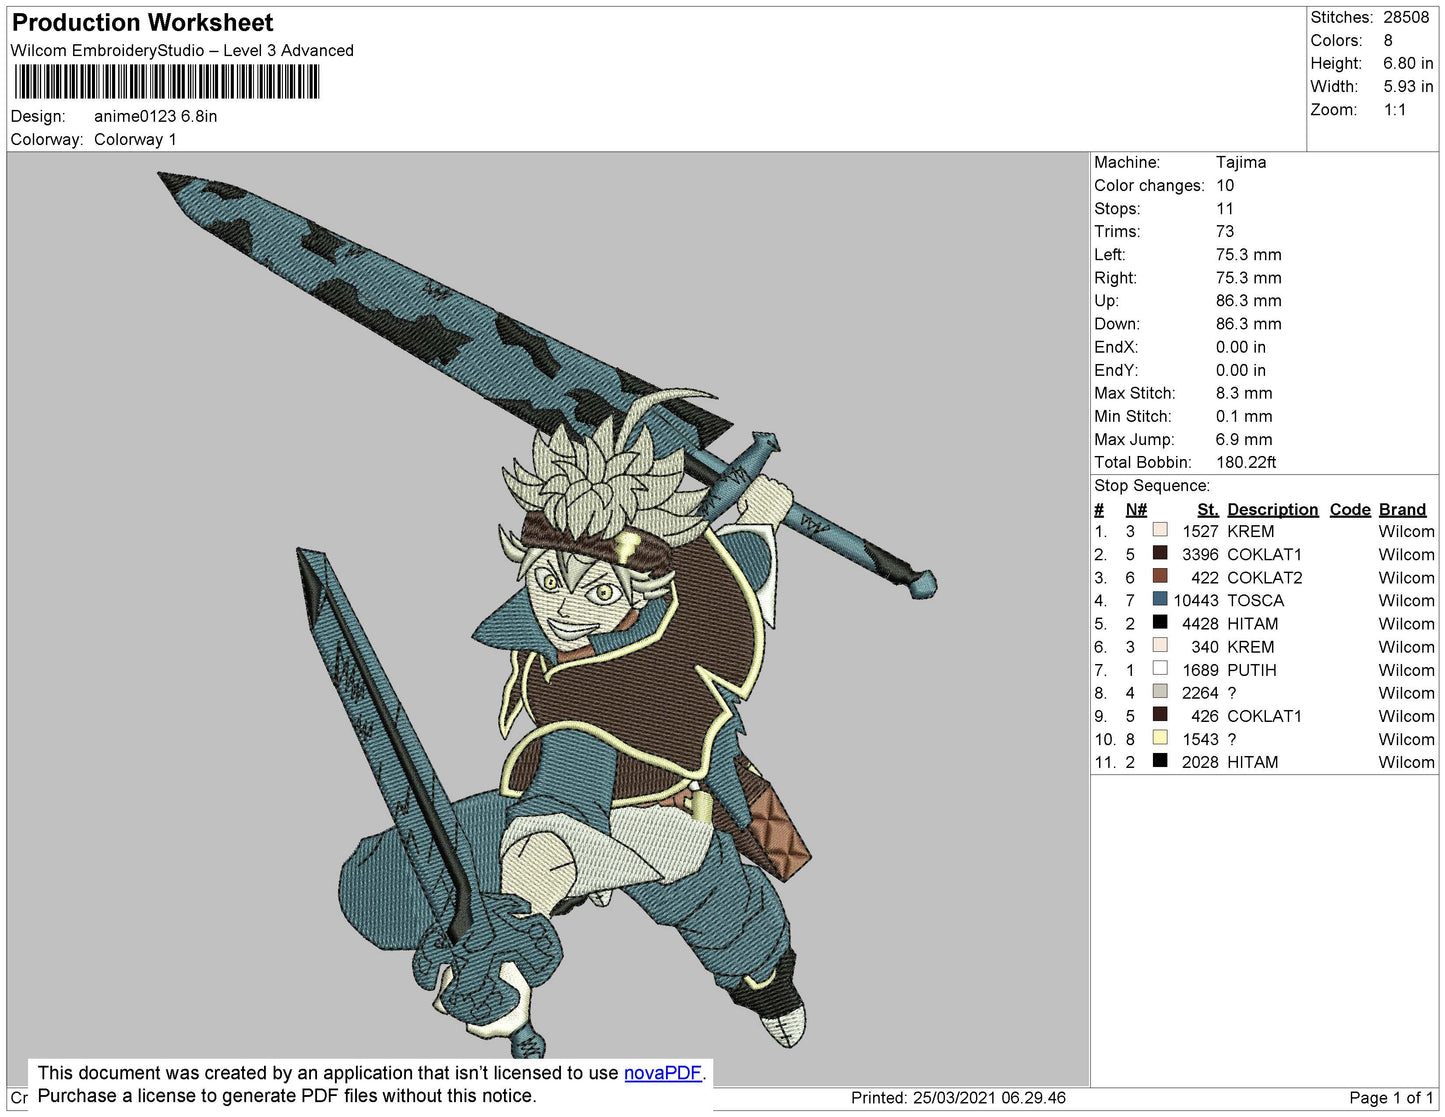Image resolution: width=1445 pixels, height=1117 pixels.
Task: Click the yellow swatch in stop row 10
Action: (1160, 738)
